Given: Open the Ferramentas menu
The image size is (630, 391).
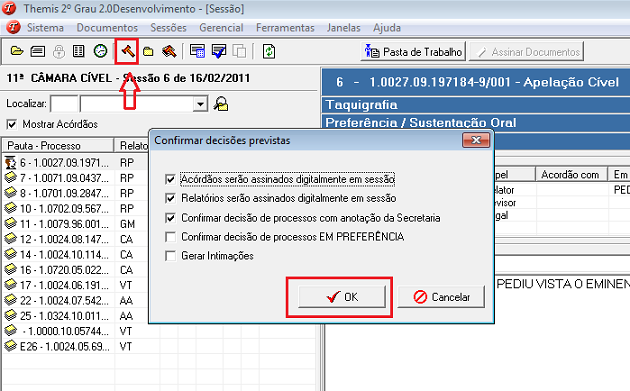Looking at the screenshot, I should [285, 28].
